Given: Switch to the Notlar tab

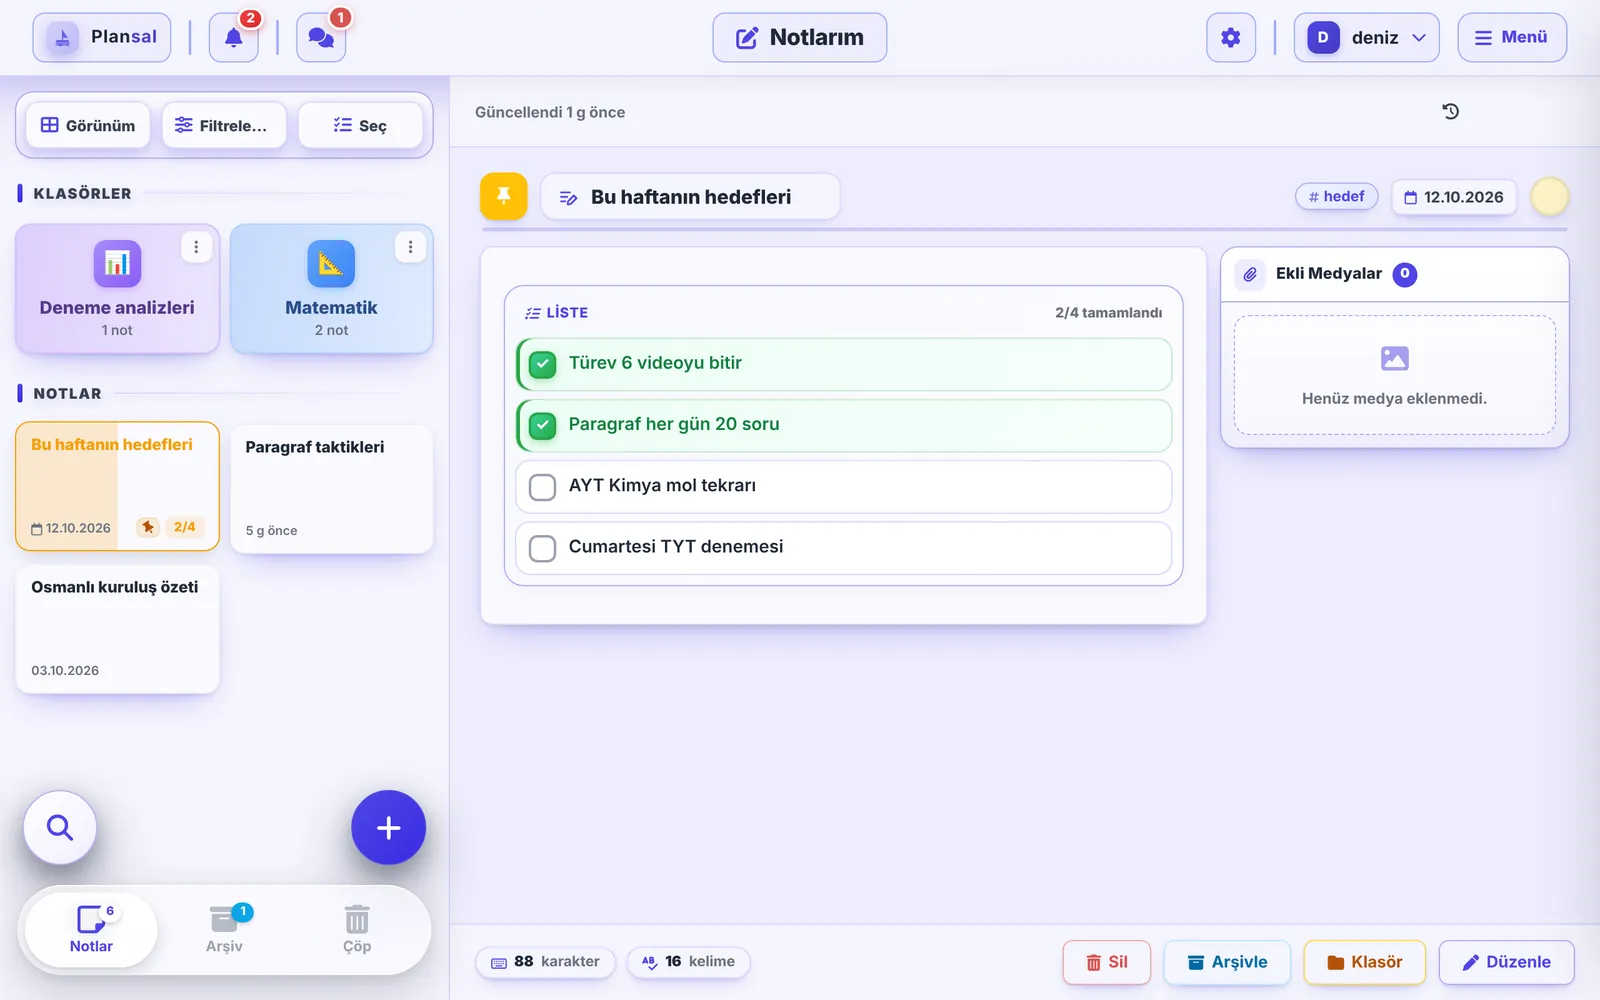Looking at the screenshot, I should [x=91, y=930].
